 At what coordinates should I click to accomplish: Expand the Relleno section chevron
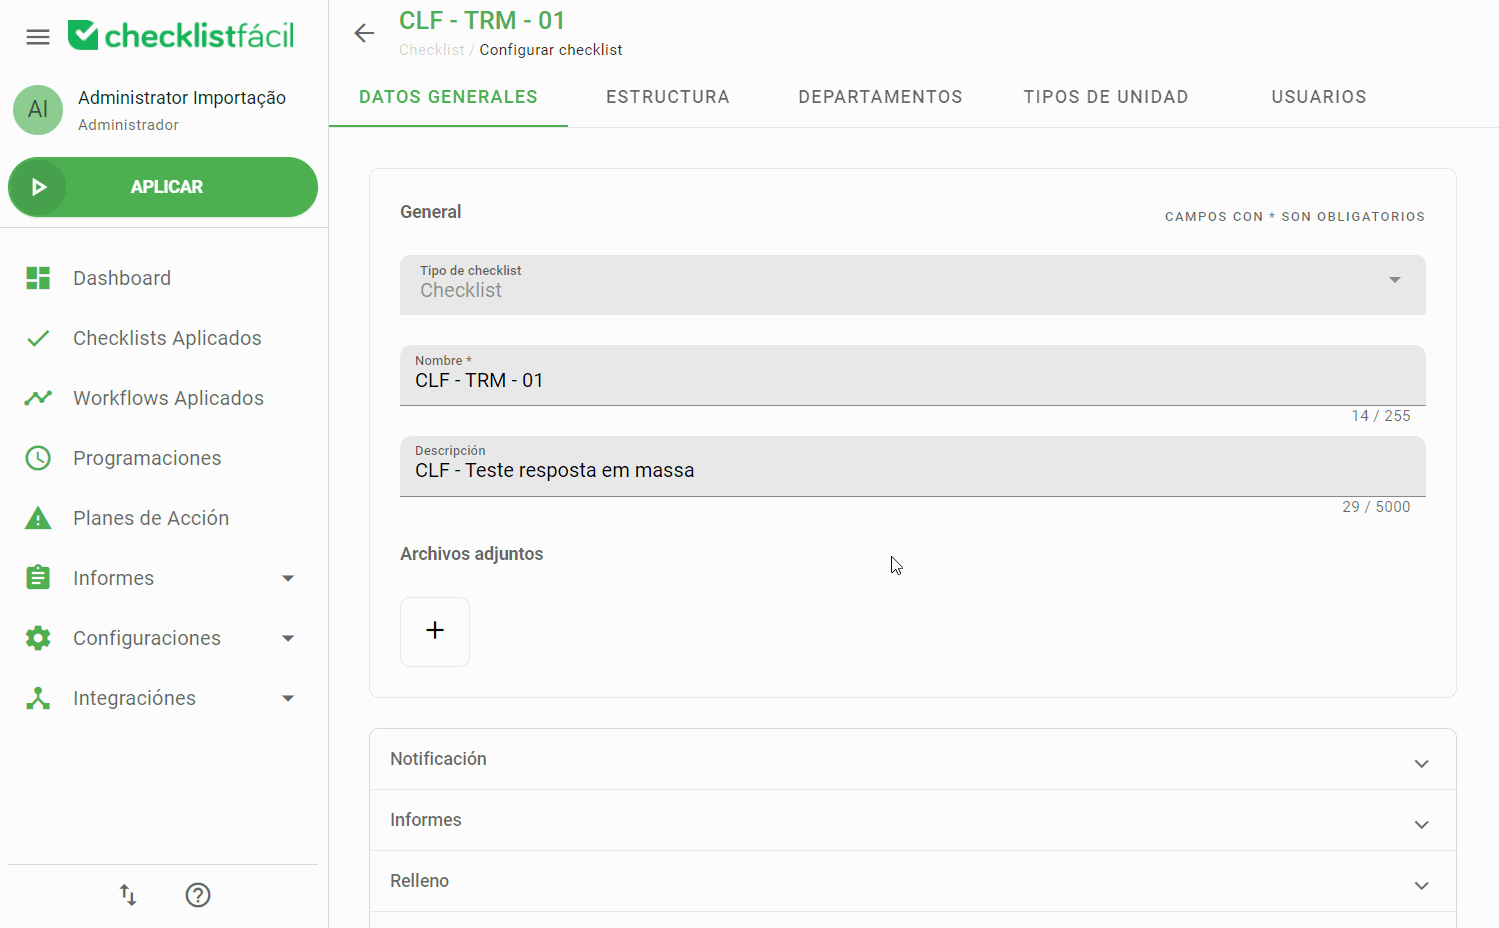pyautogui.click(x=1421, y=886)
